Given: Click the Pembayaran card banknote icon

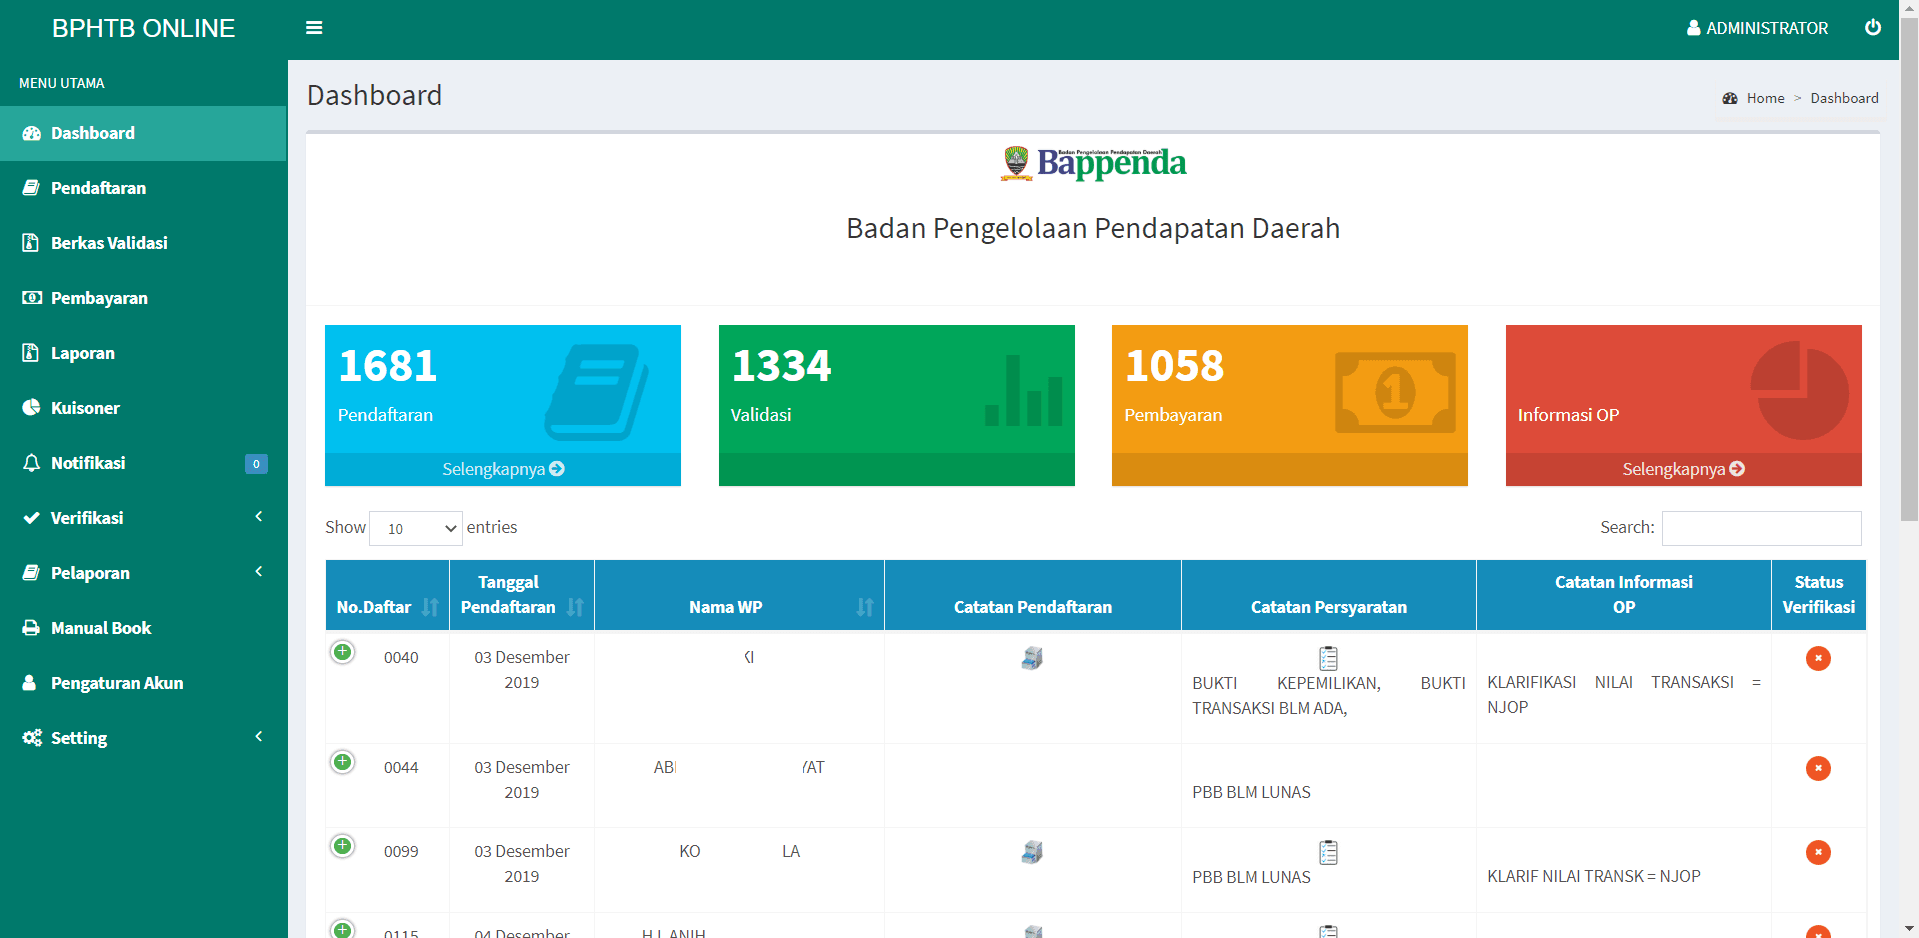Looking at the screenshot, I should coord(1395,393).
